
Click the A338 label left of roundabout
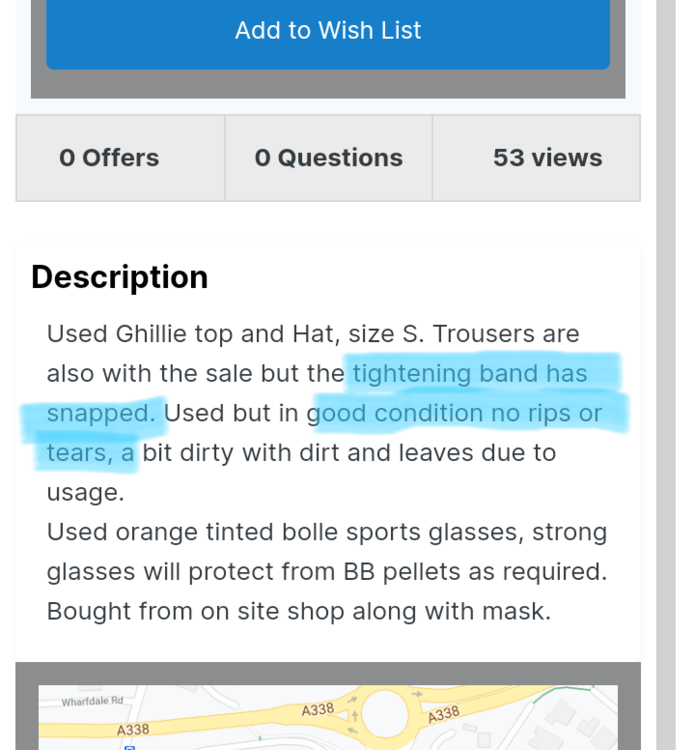coord(317,709)
